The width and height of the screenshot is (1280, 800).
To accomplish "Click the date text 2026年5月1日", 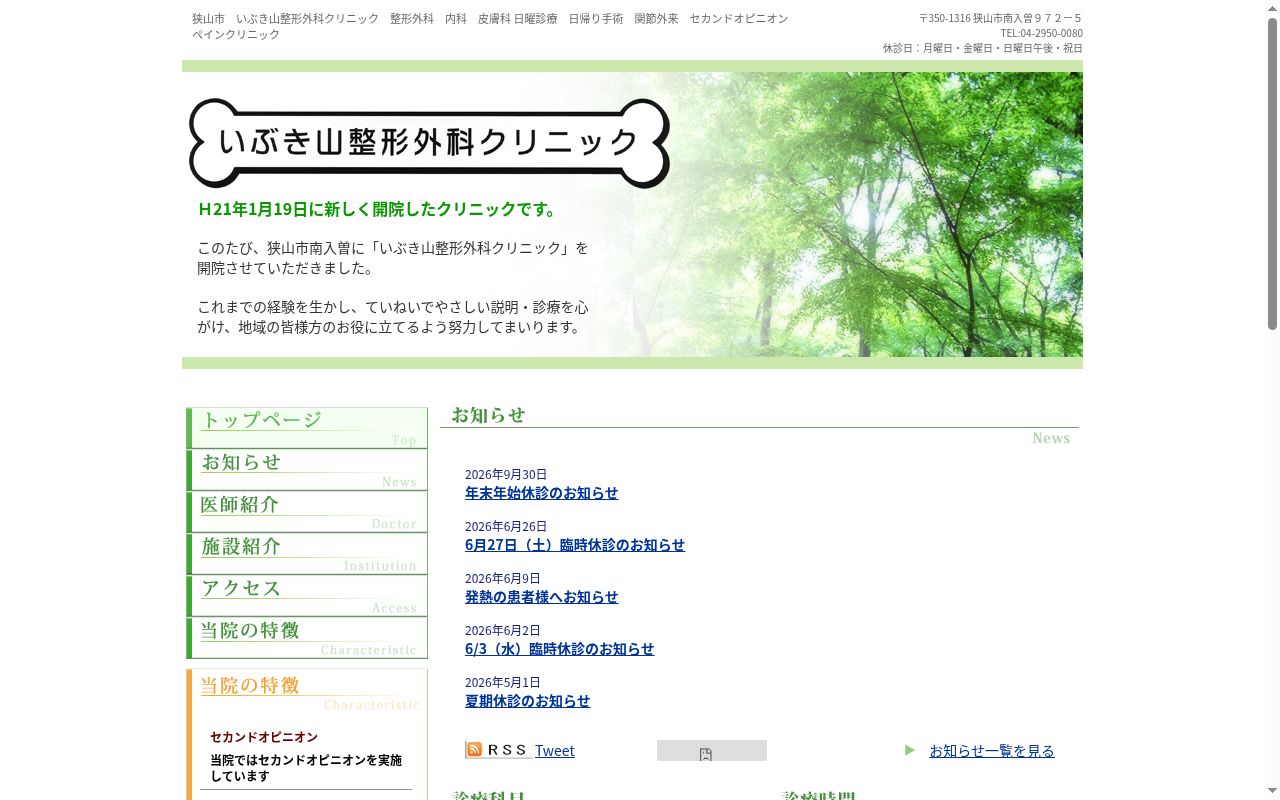I will click(x=503, y=683).
